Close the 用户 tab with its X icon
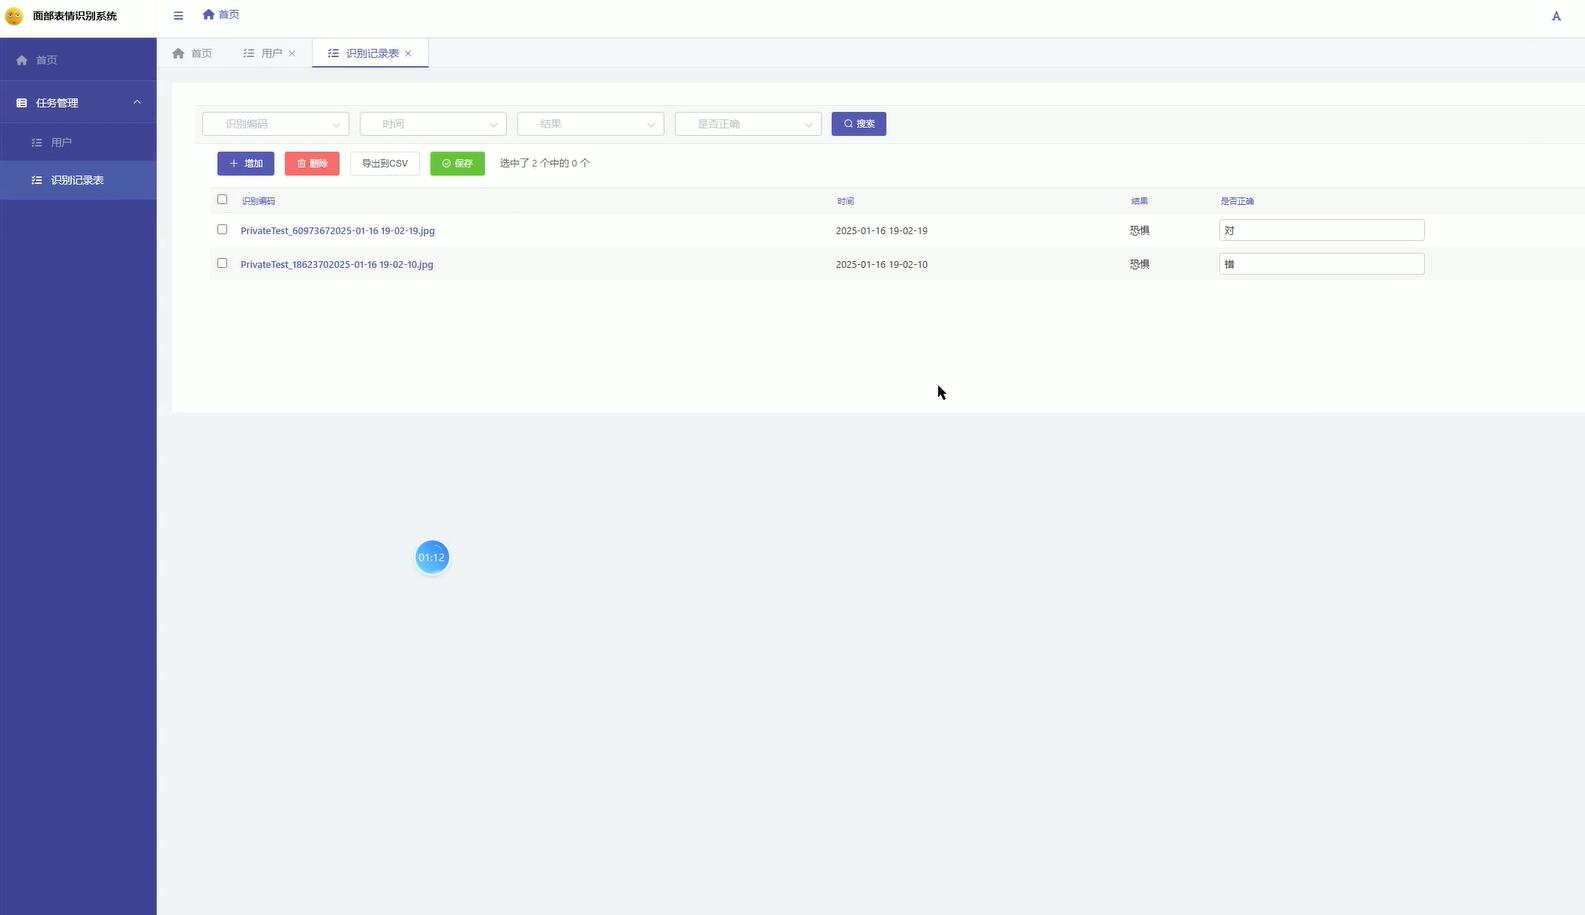This screenshot has width=1585, height=915. 292,54
